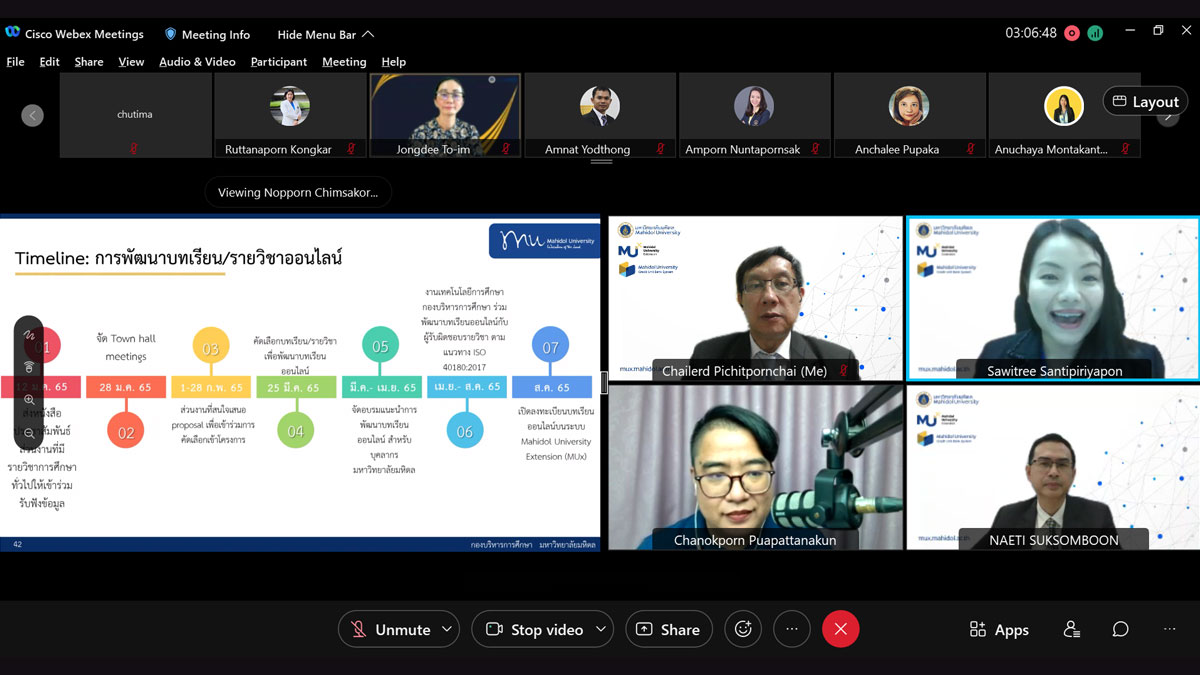Open the Participant menu
This screenshot has height=675, width=1200.
coord(278,62)
